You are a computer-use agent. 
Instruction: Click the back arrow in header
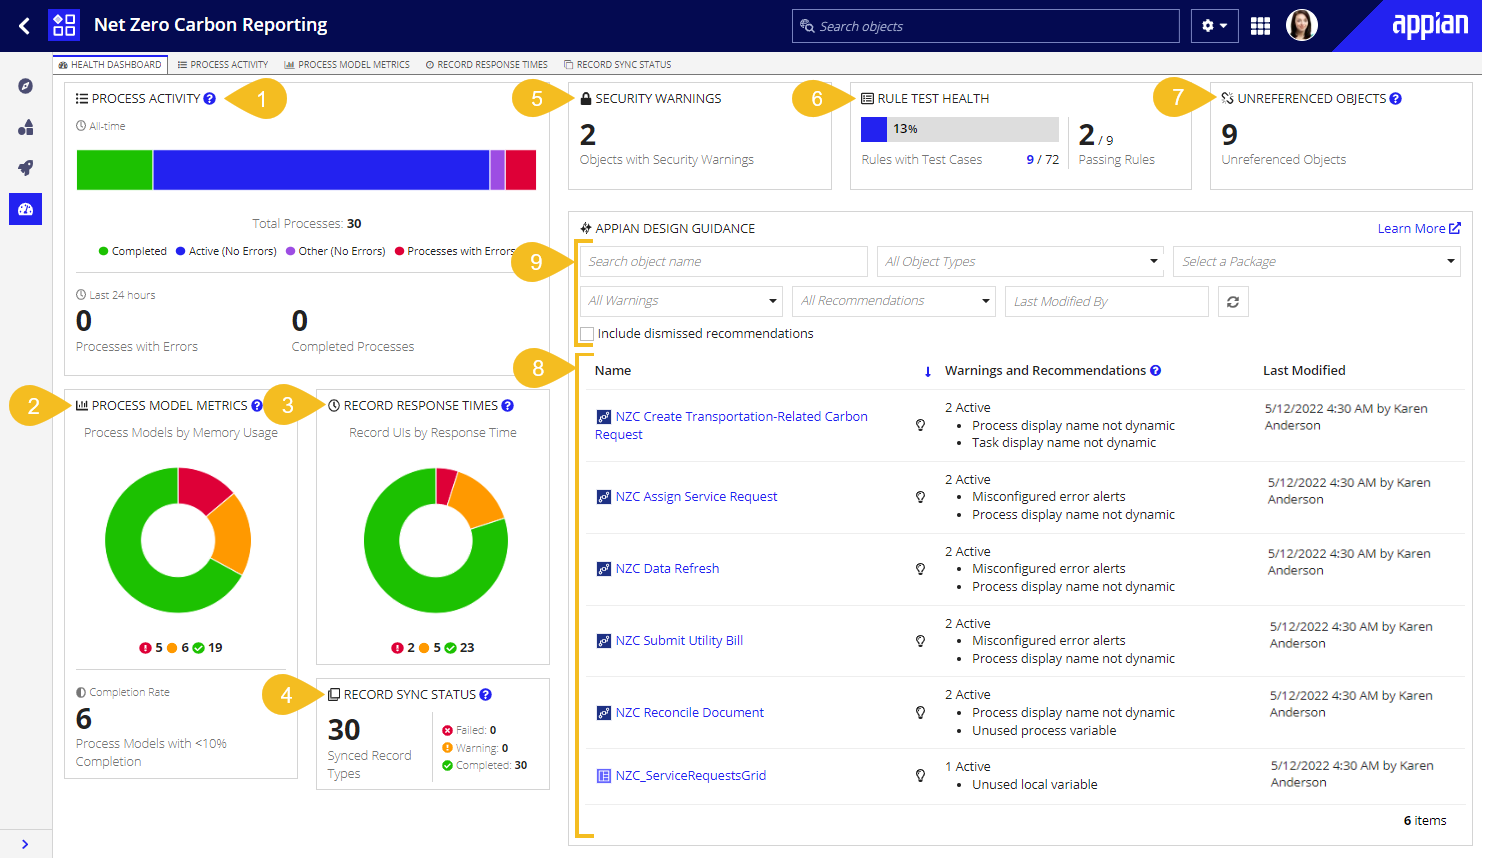point(24,26)
